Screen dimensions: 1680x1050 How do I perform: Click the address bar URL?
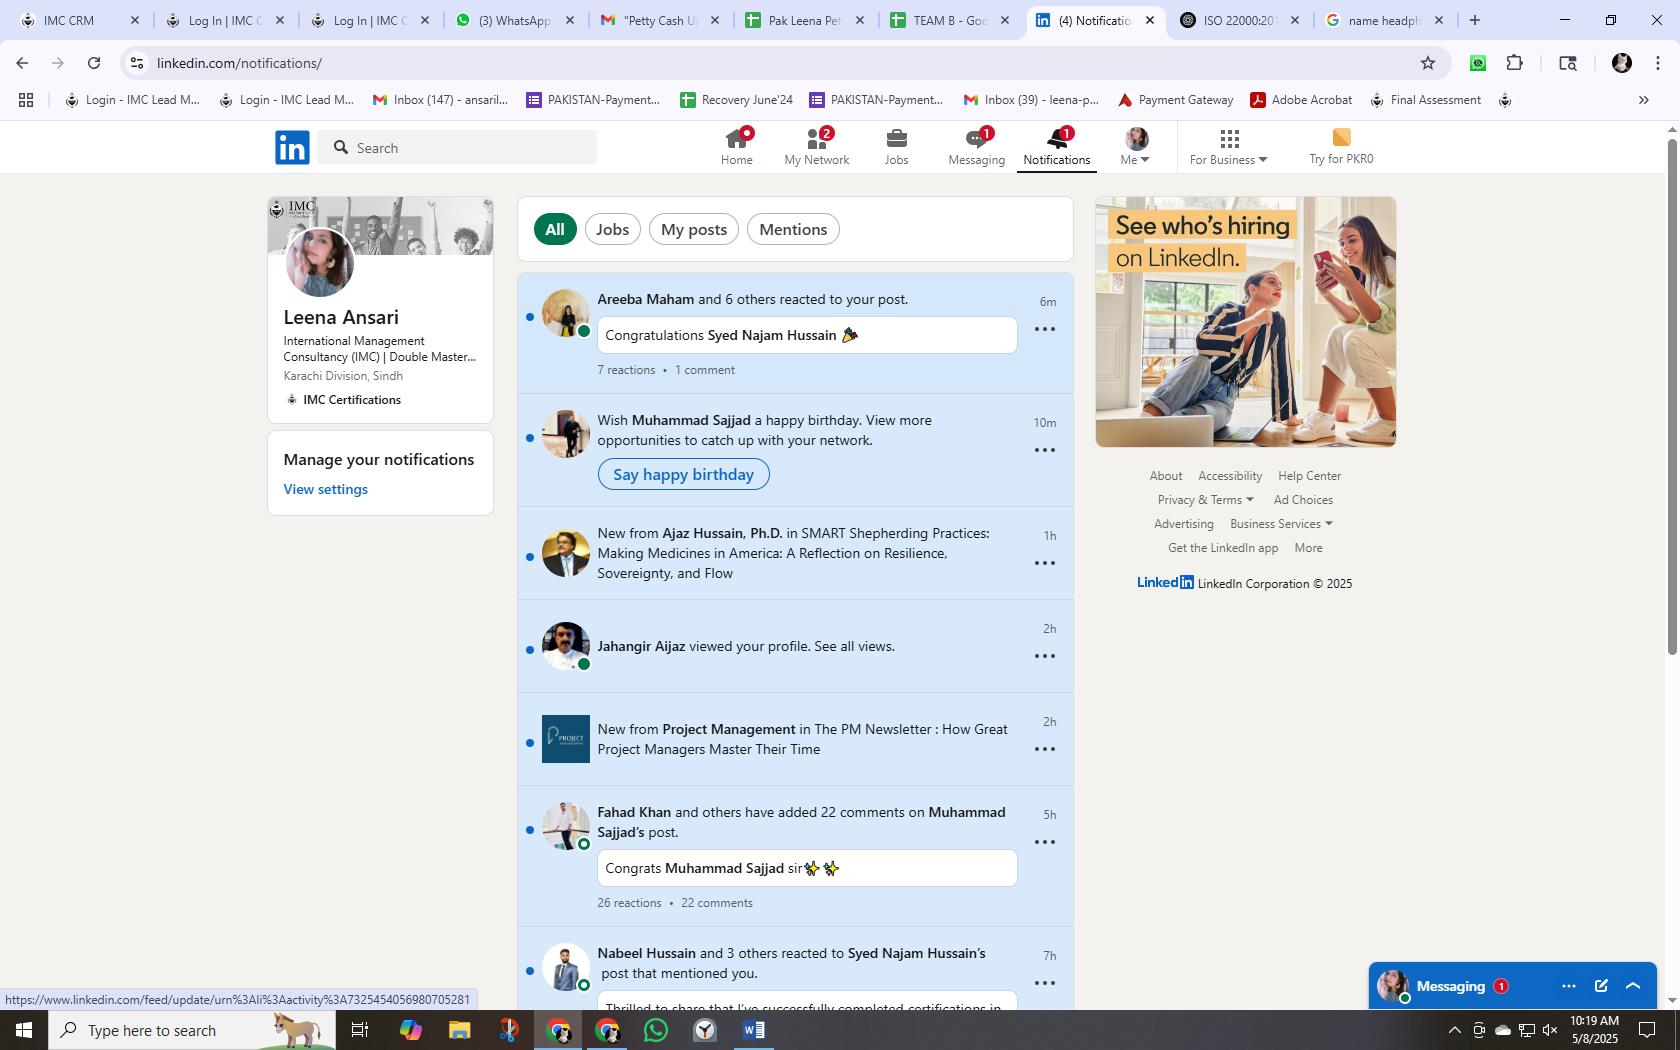(x=239, y=63)
